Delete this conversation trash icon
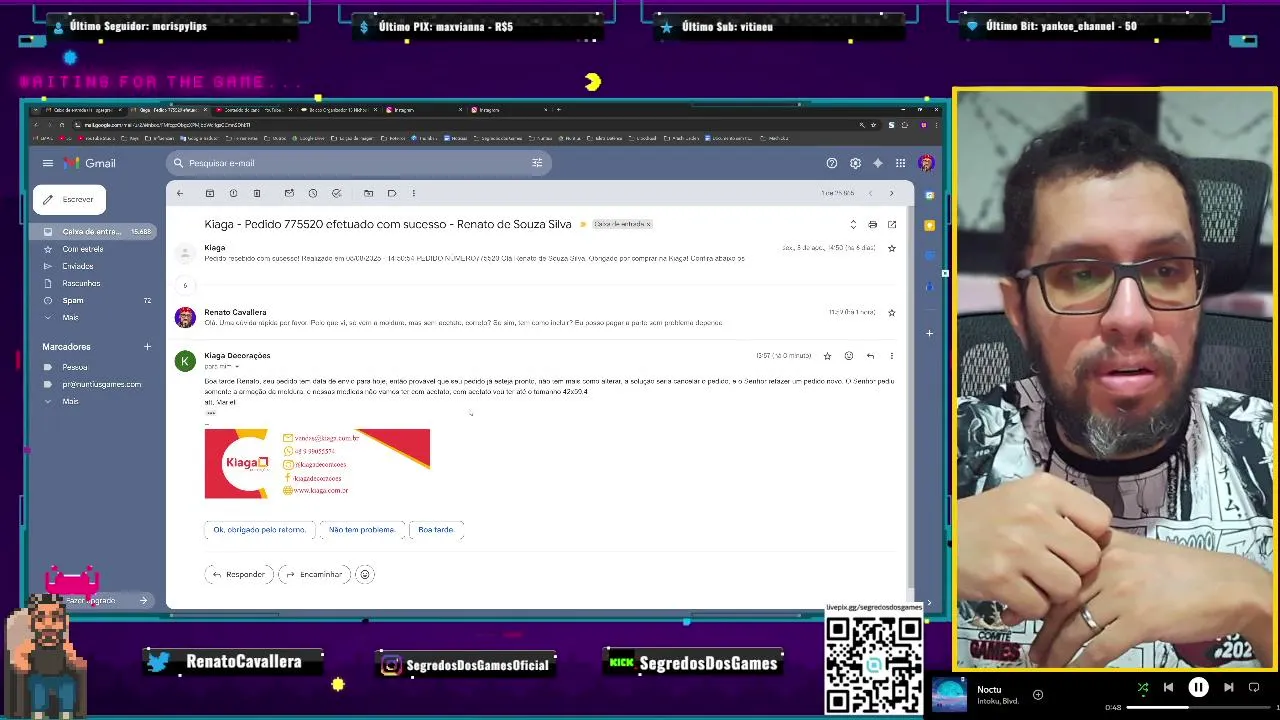 click(x=257, y=193)
